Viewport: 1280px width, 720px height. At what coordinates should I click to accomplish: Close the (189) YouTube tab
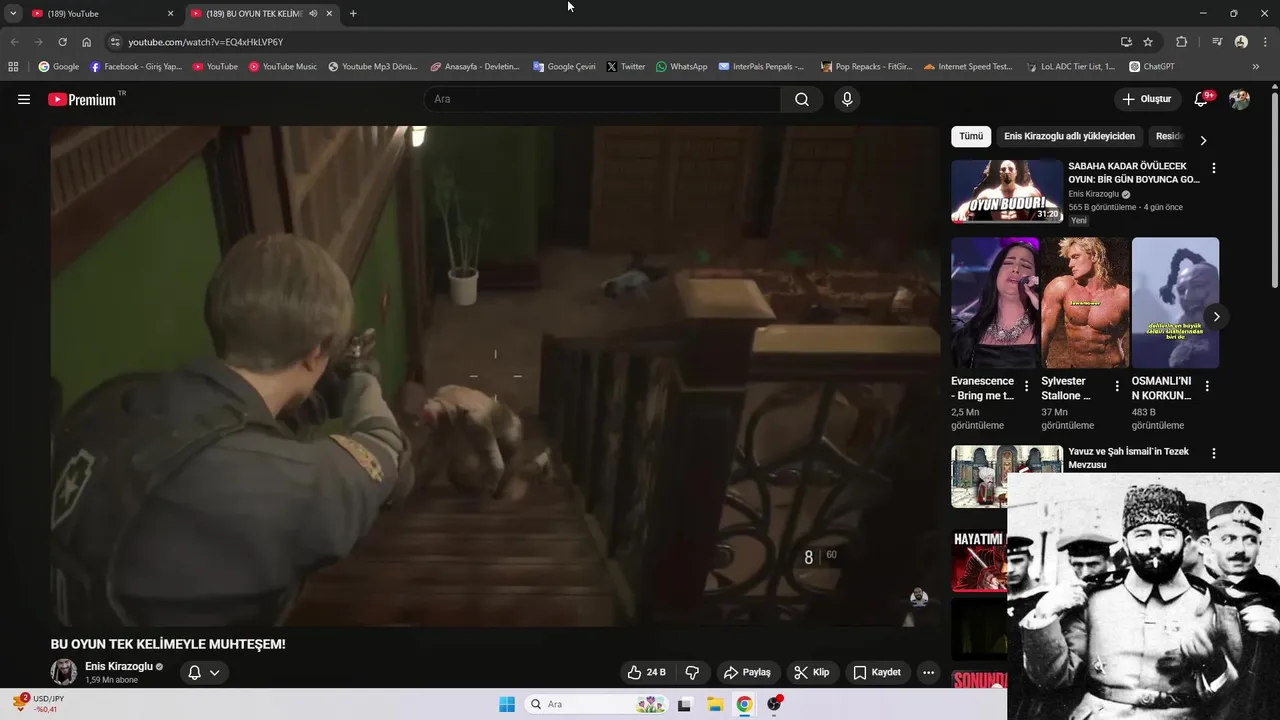point(170,14)
